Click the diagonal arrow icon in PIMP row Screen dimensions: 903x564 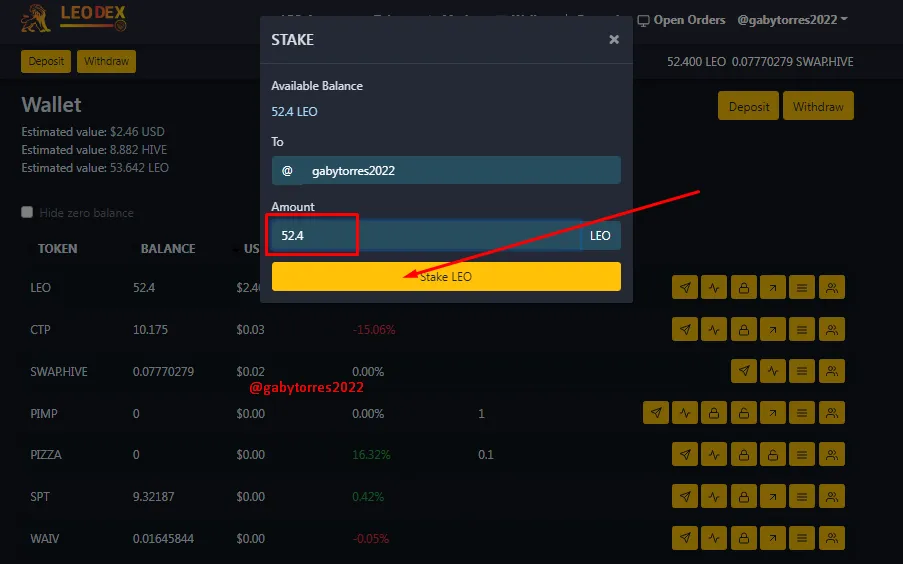(x=773, y=412)
